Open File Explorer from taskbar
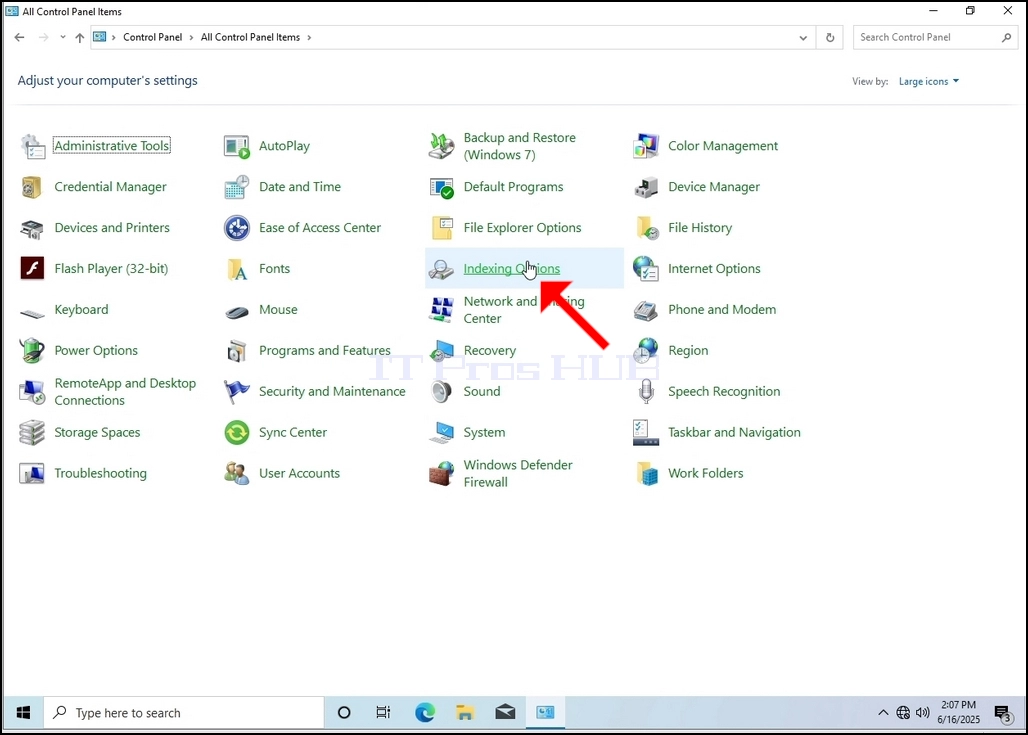 tap(465, 713)
